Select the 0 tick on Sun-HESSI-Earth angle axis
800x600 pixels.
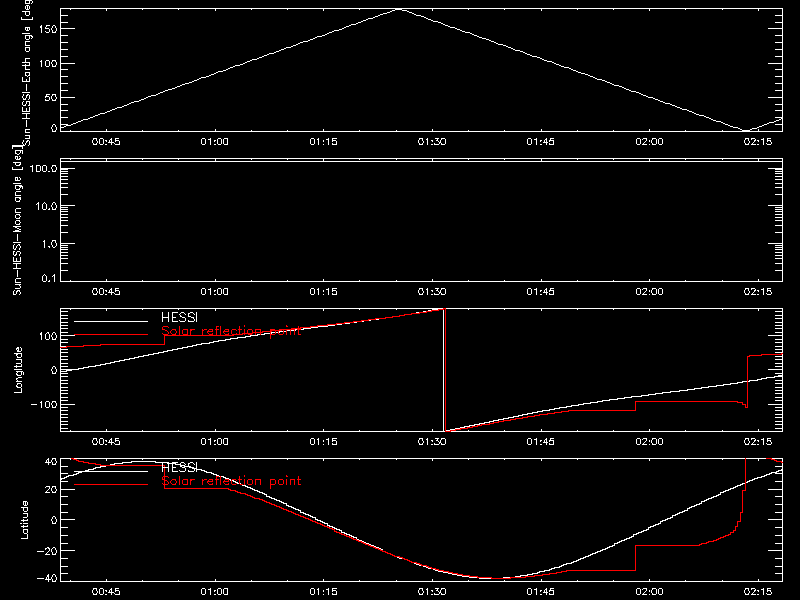pos(54,128)
